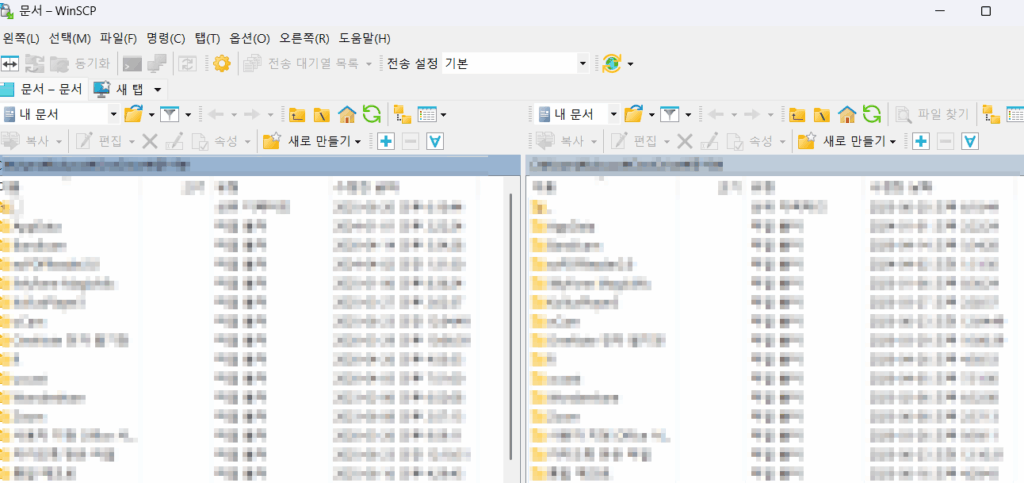Open the 탭(T) menu
1024x483 pixels.
pos(208,38)
